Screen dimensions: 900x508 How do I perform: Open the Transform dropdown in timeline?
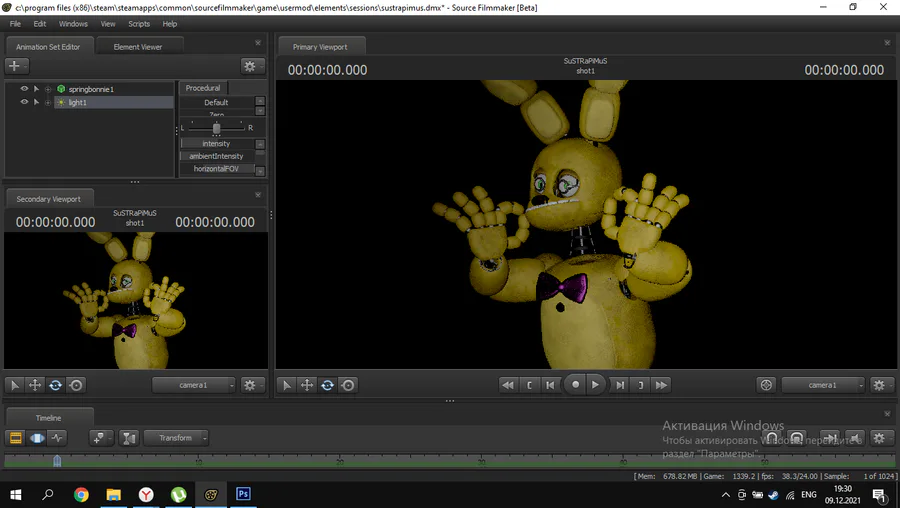[x=177, y=437]
